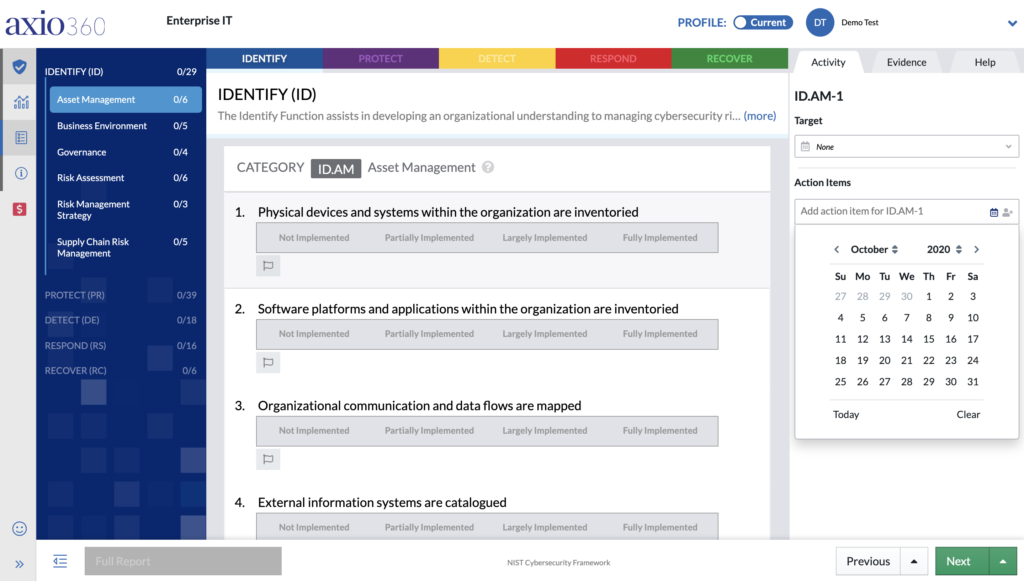Open the chart dashboard sidebar icon
The height and width of the screenshot is (581, 1024).
tap(20, 102)
